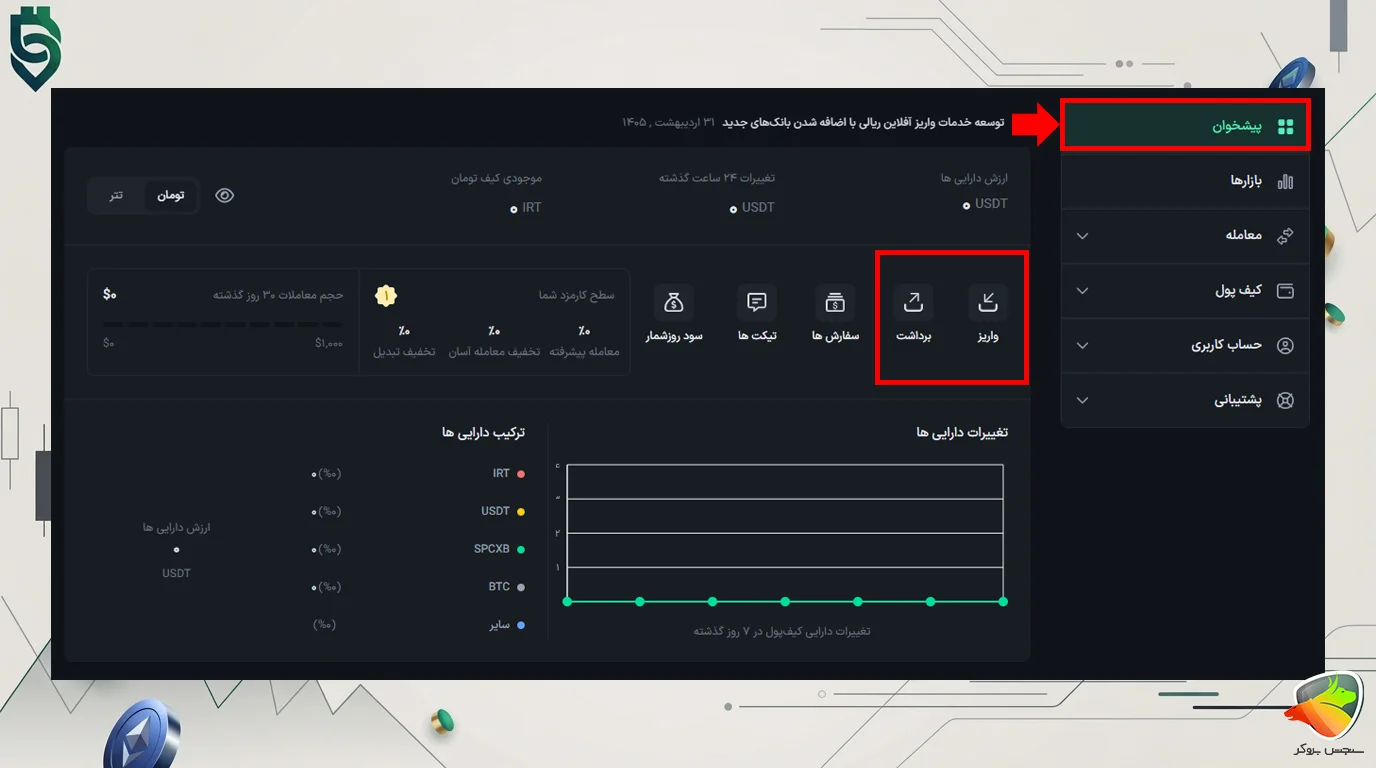Click the معامله swap arrows icon
The height and width of the screenshot is (768, 1376).
pyautogui.click(x=1286, y=235)
